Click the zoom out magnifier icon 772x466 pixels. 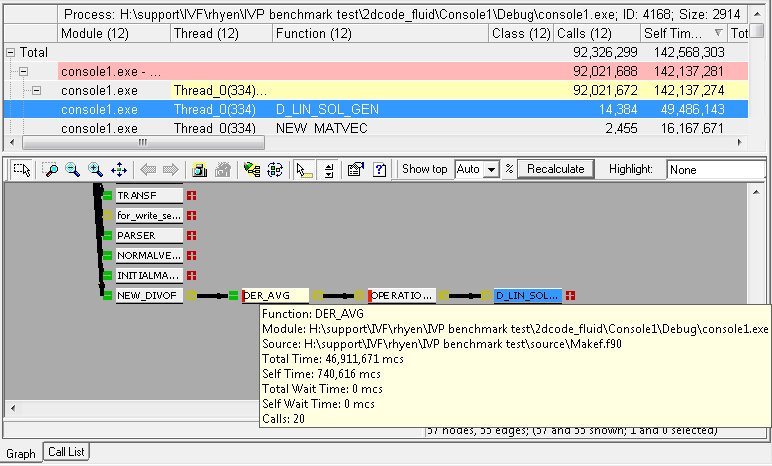coord(73,169)
